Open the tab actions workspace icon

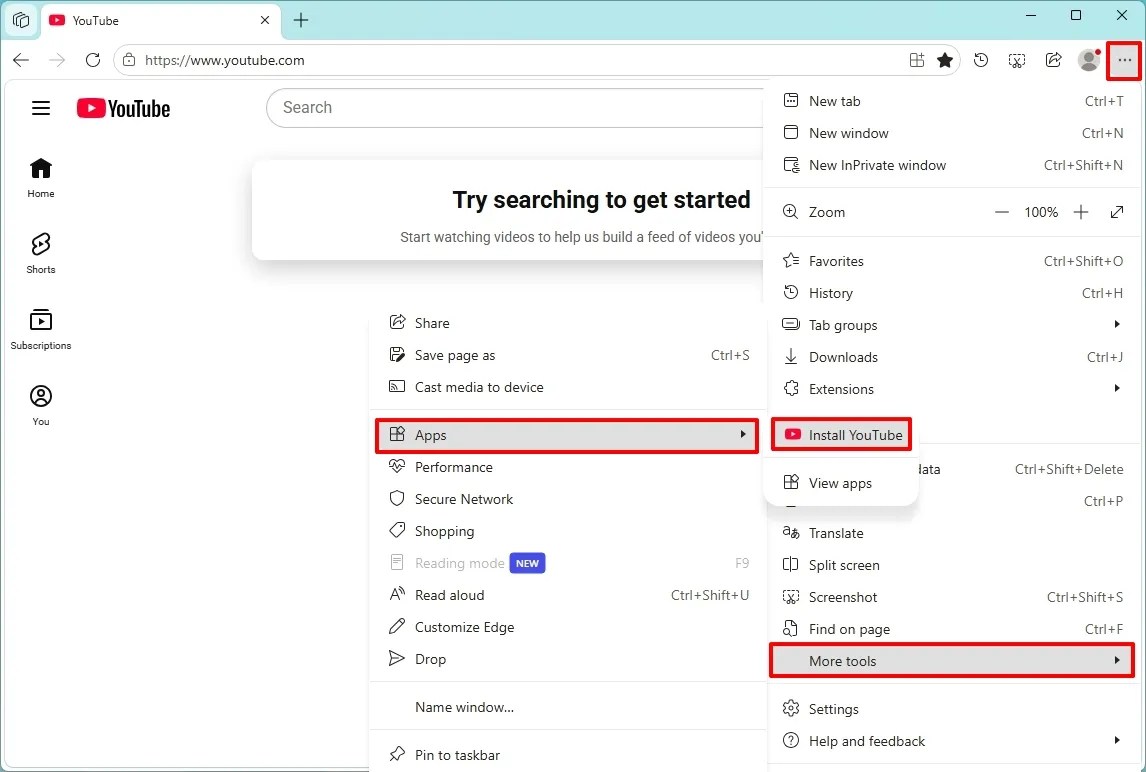(21, 20)
